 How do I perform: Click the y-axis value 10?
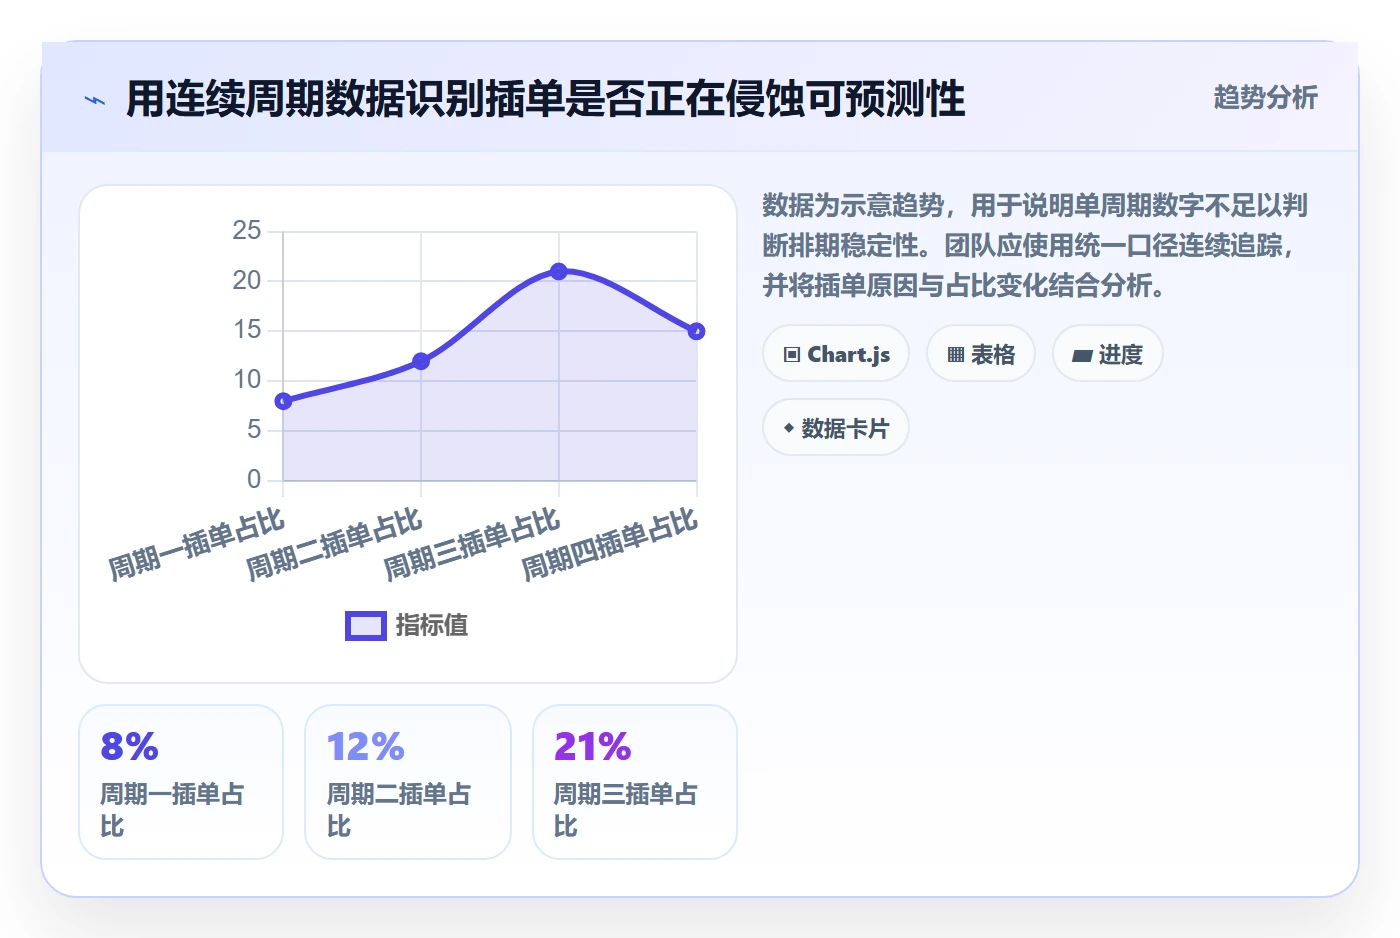coord(247,380)
